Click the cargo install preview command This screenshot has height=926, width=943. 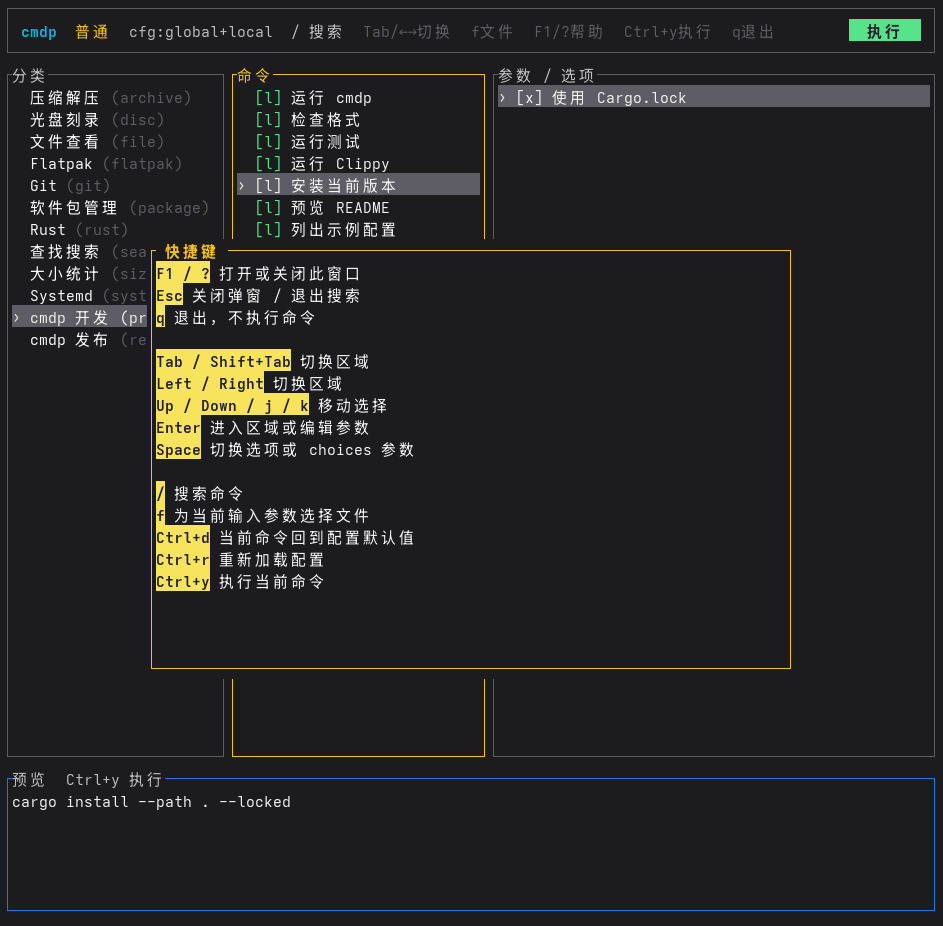(151, 802)
